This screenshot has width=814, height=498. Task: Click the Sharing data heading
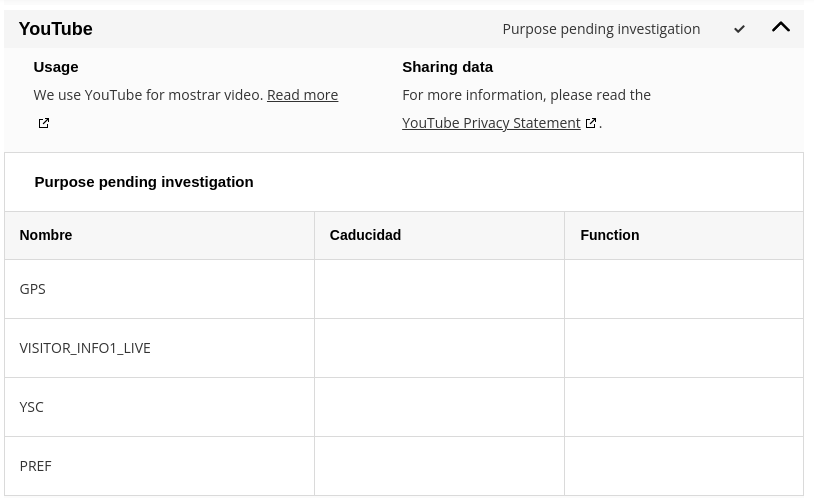pos(447,67)
